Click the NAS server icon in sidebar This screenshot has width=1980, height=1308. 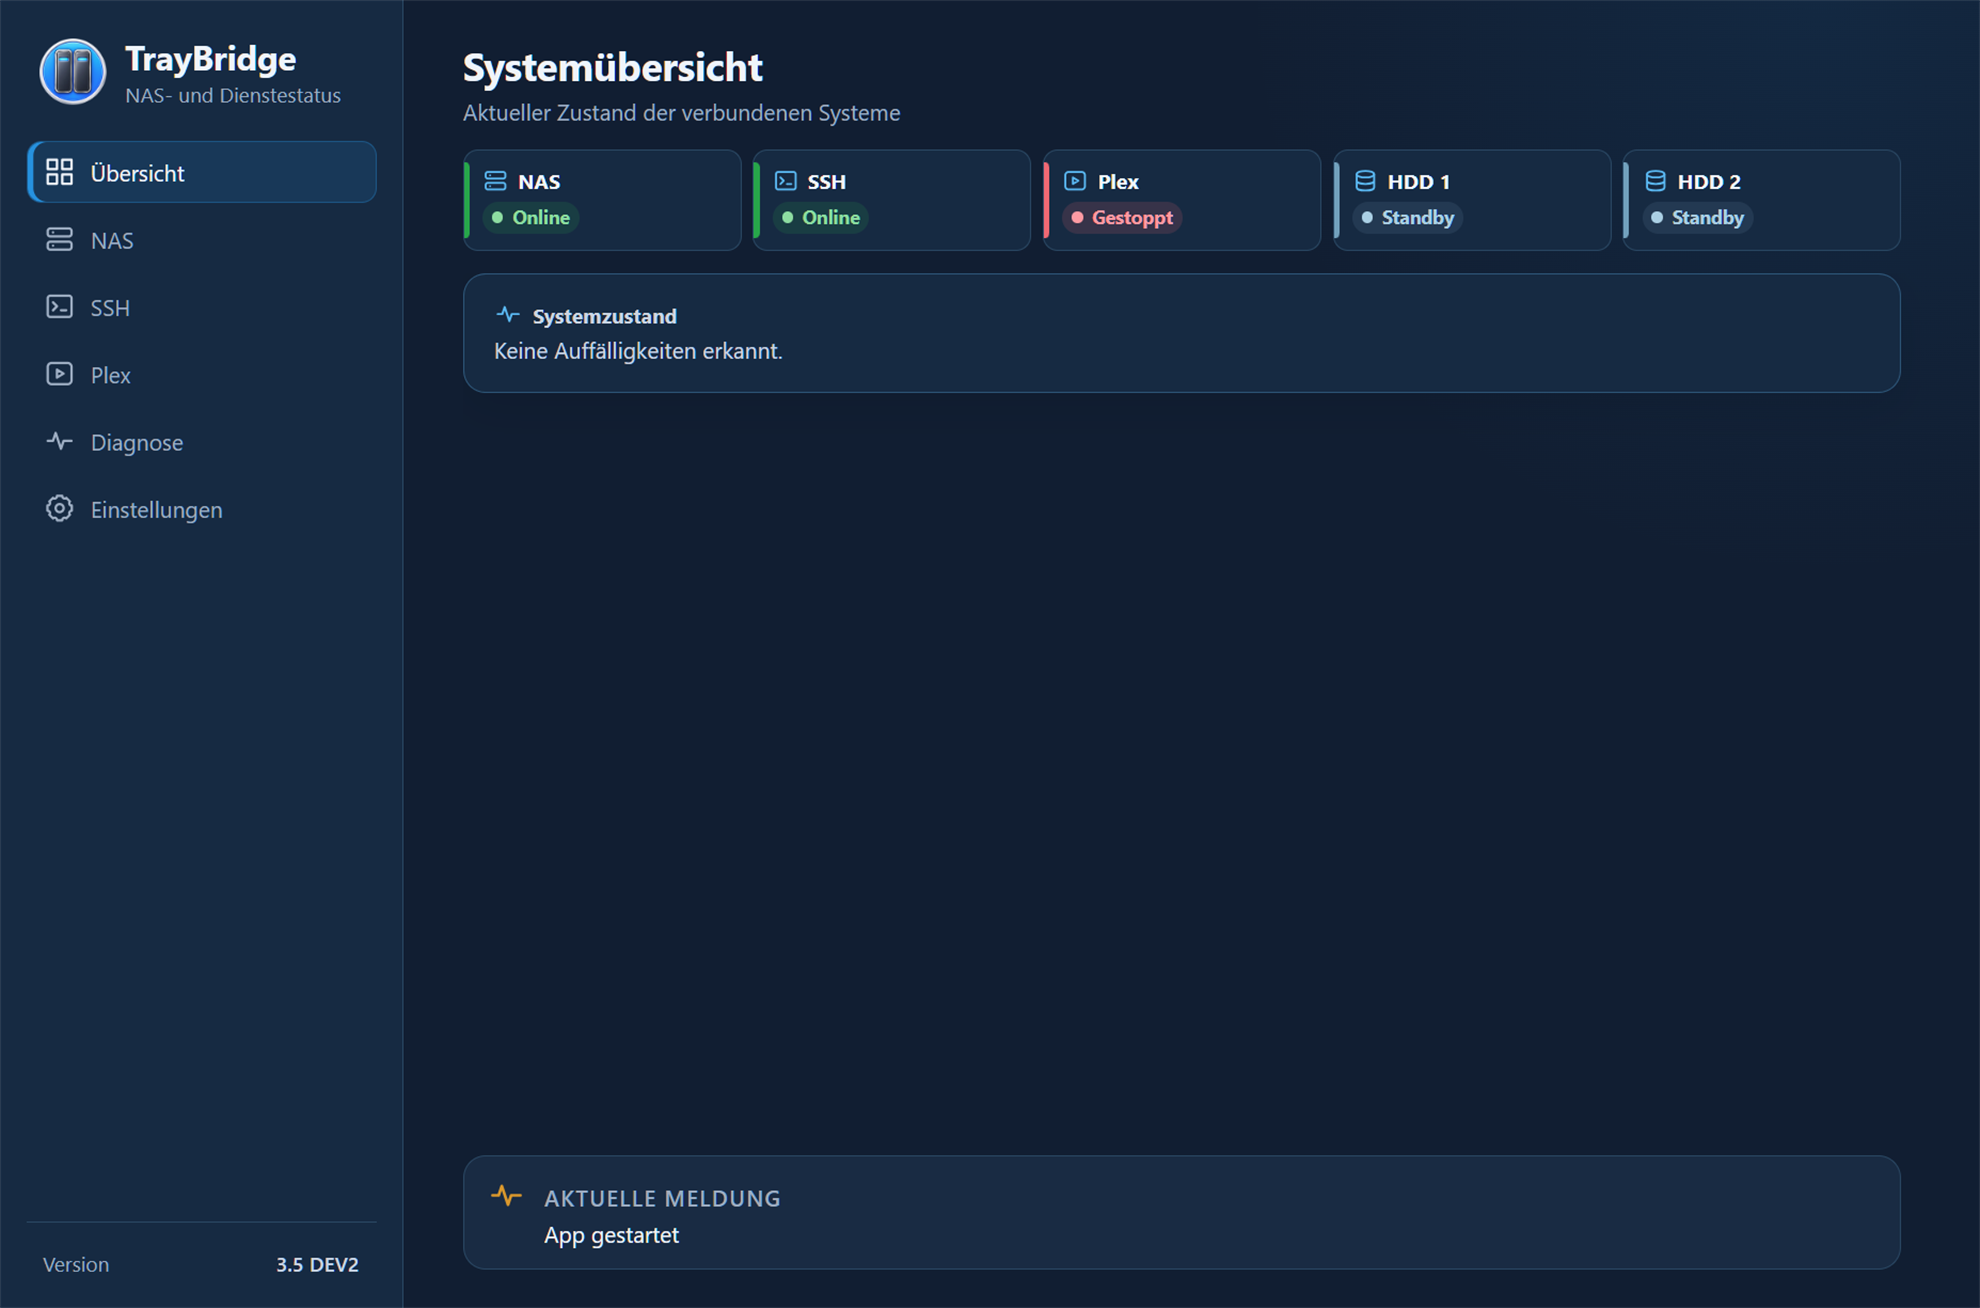pyautogui.click(x=60, y=240)
